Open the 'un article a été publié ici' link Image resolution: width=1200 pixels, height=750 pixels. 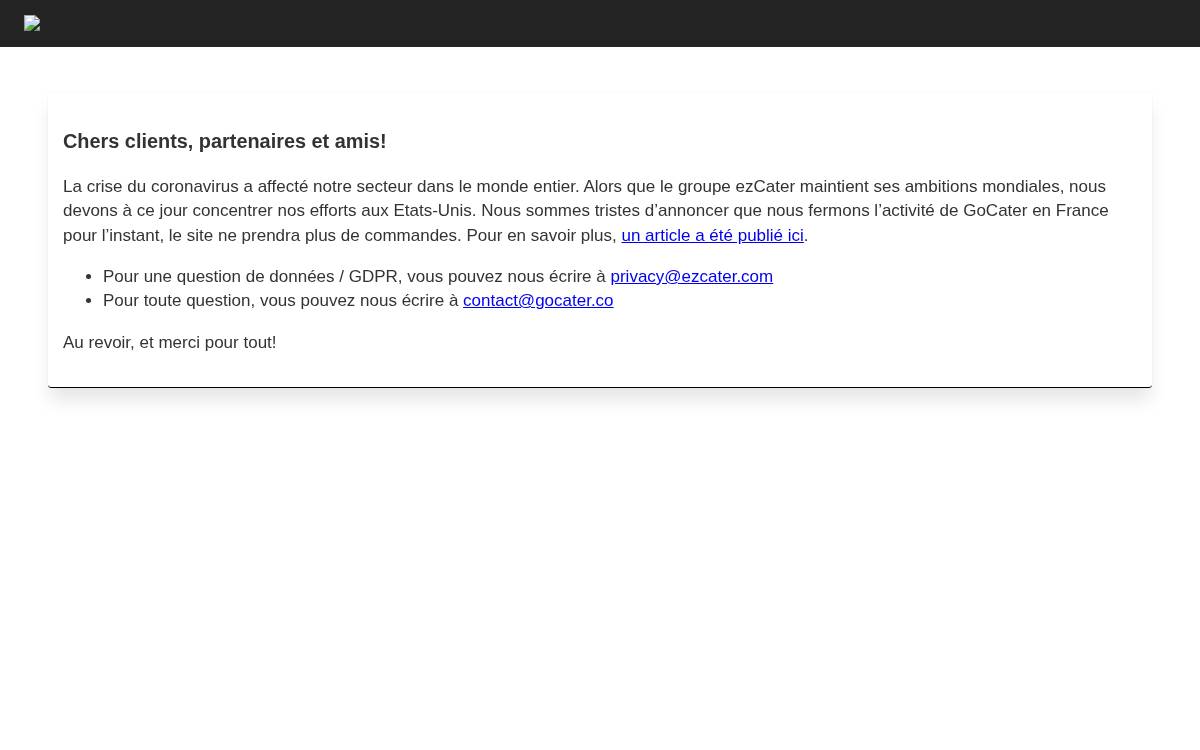(x=712, y=235)
